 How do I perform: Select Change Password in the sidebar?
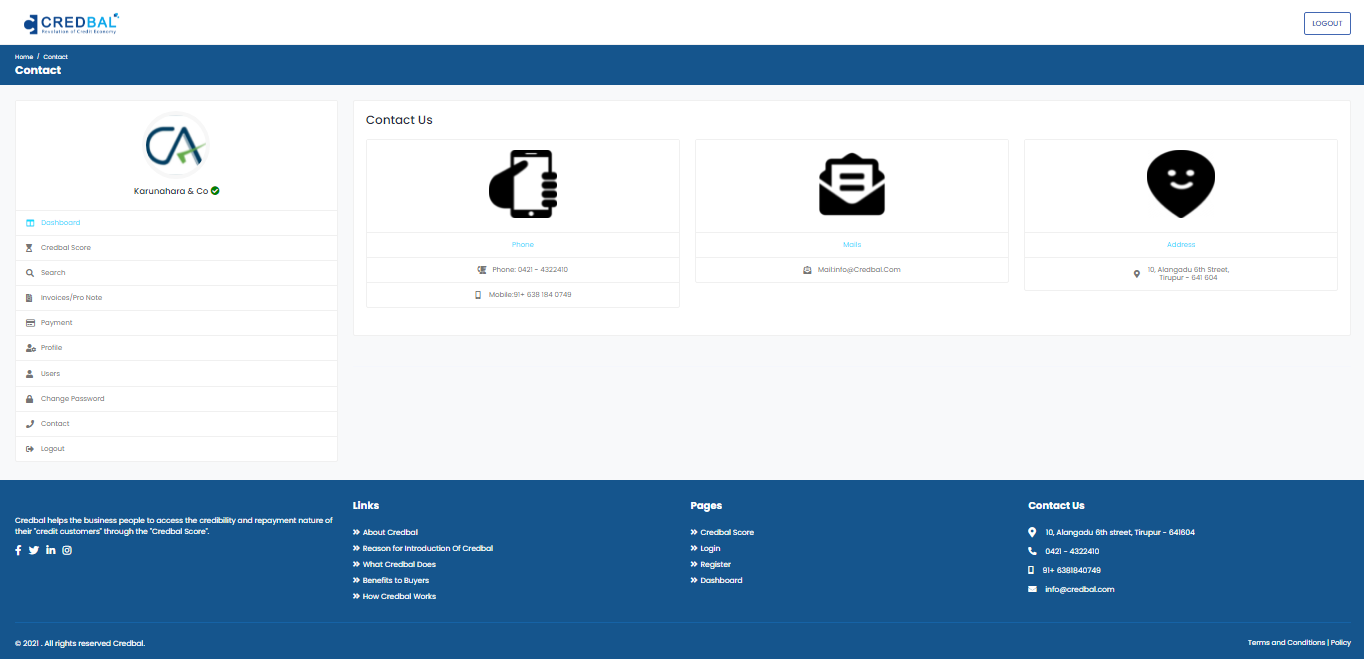pyautogui.click(x=176, y=399)
